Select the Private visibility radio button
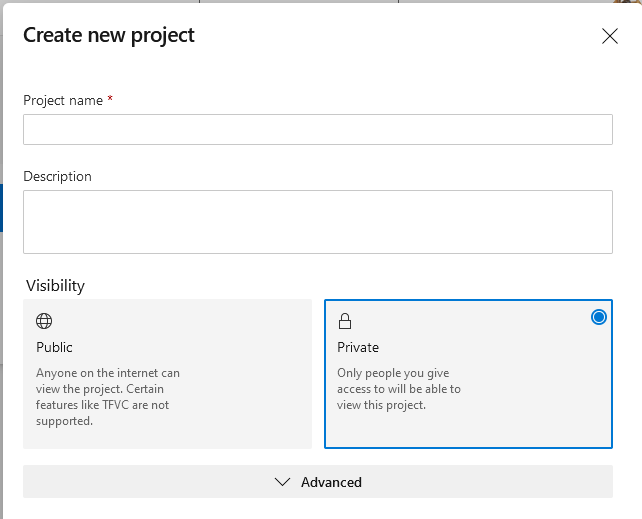 tap(599, 317)
